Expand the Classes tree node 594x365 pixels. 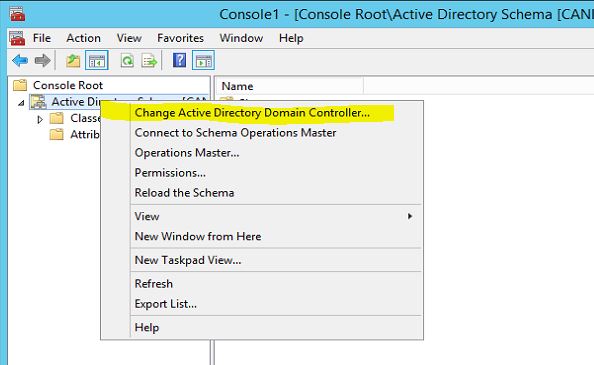pyautogui.click(x=40, y=119)
